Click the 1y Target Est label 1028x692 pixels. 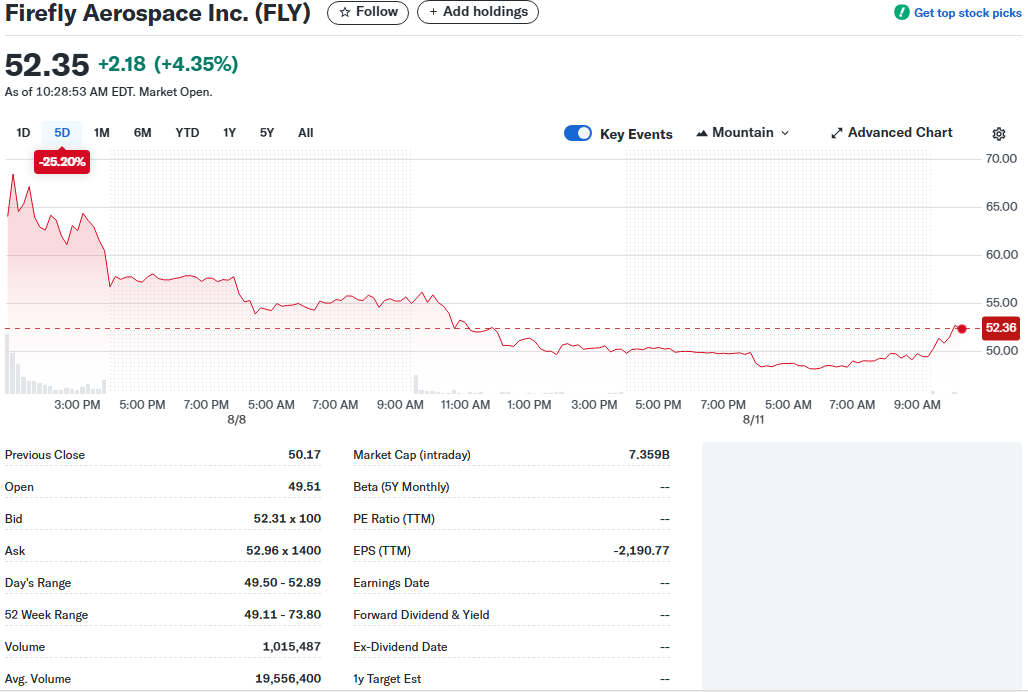point(387,680)
